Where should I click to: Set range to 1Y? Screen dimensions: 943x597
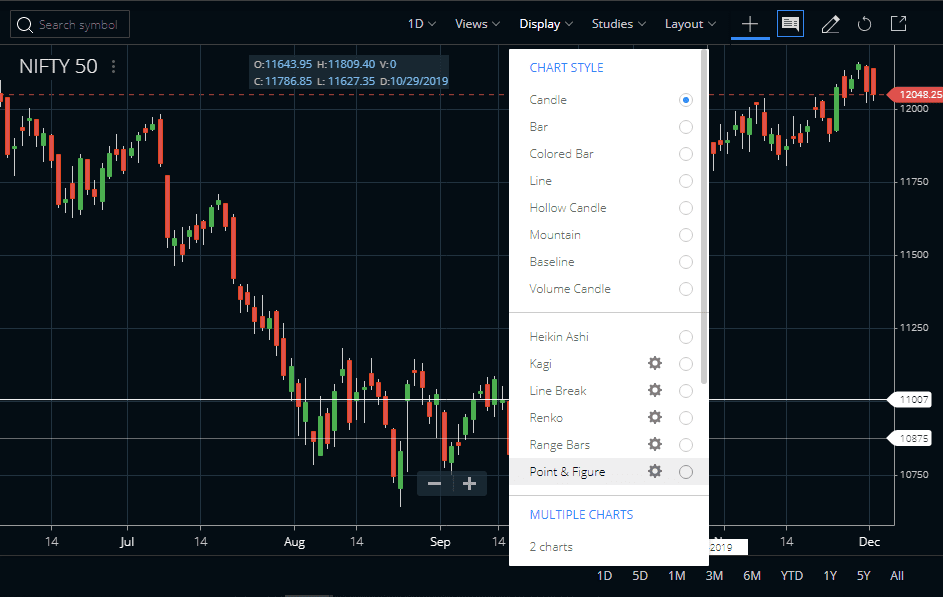tap(830, 576)
